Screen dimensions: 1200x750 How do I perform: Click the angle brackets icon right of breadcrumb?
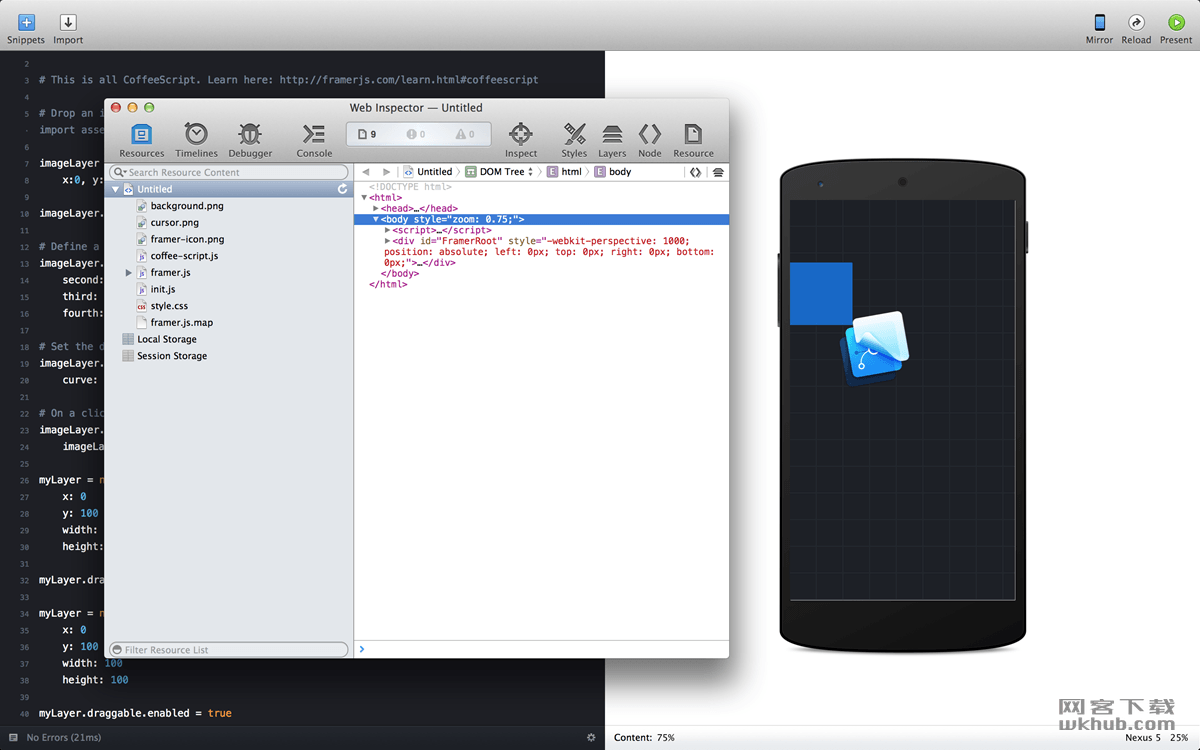click(x=695, y=172)
